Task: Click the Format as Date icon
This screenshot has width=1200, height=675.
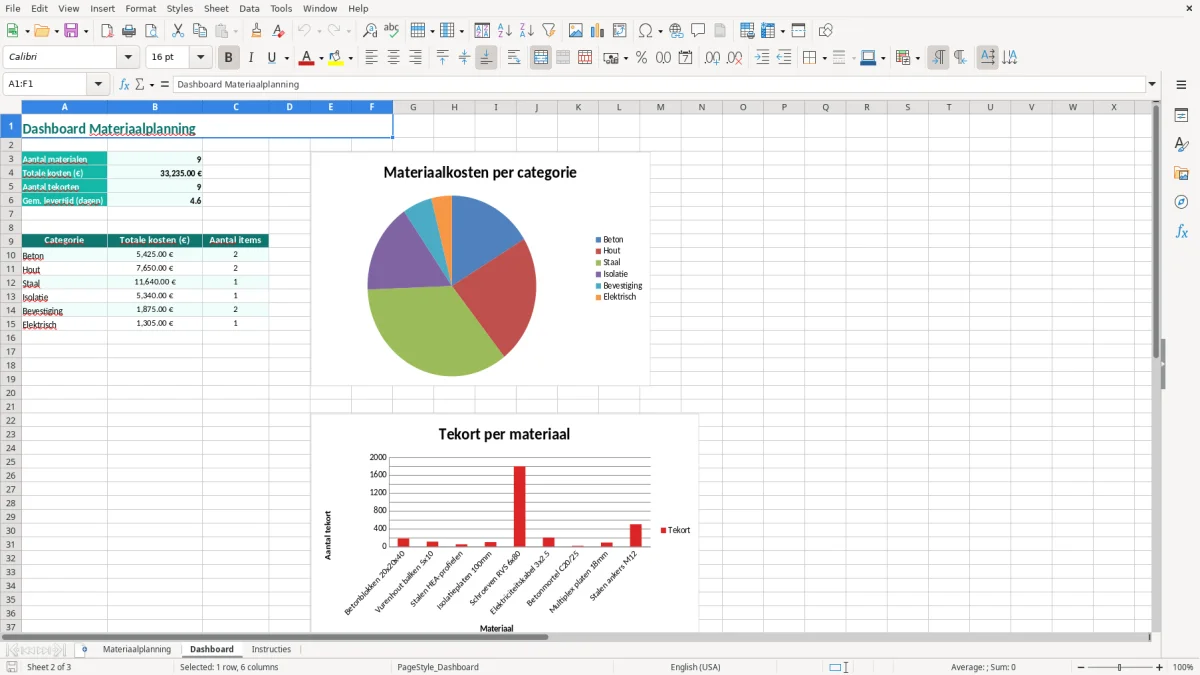Action: 686,58
